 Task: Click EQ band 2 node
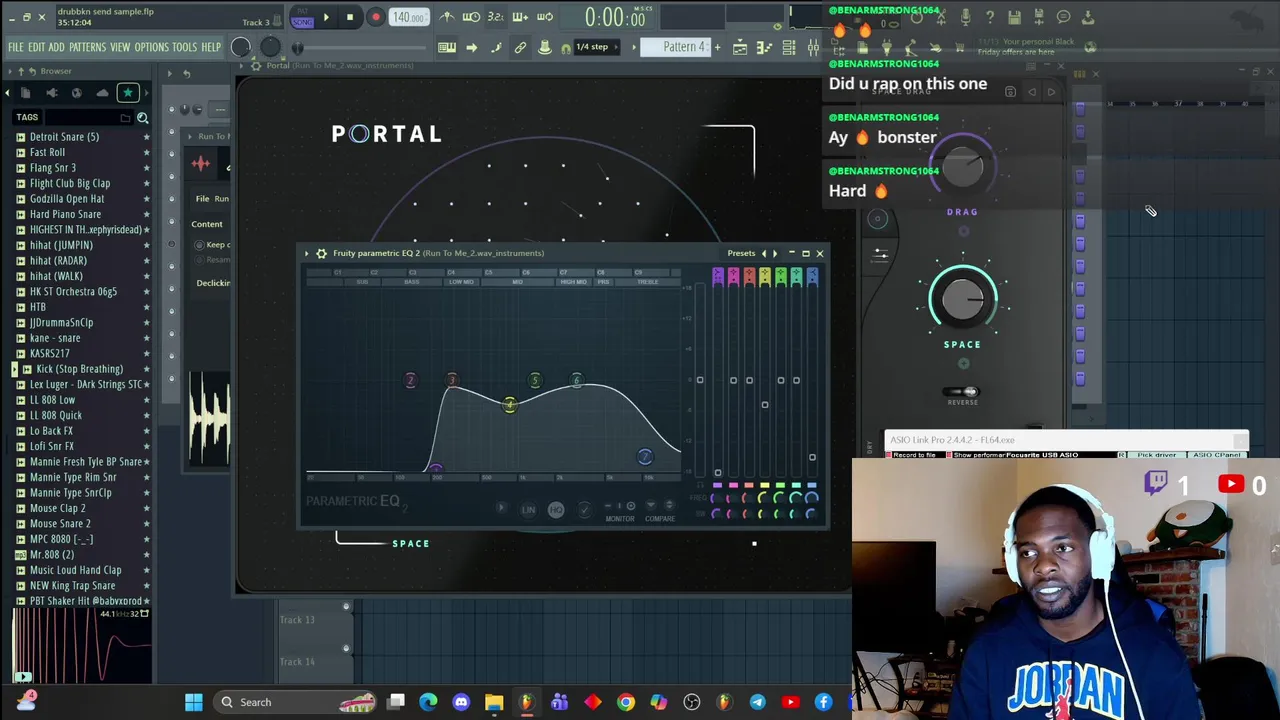[410, 380]
